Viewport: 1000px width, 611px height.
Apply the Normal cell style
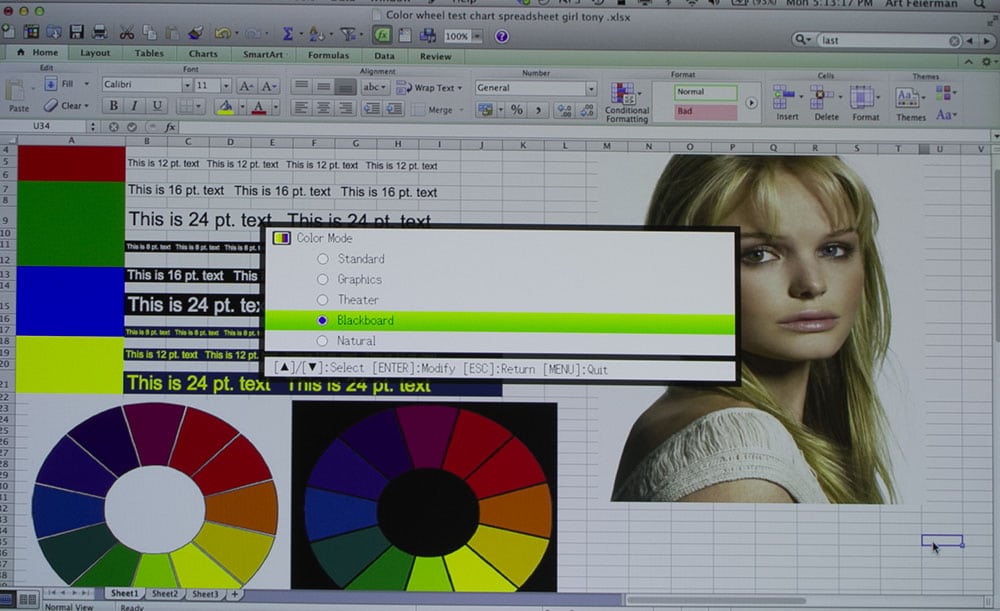[x=705, y=92]
